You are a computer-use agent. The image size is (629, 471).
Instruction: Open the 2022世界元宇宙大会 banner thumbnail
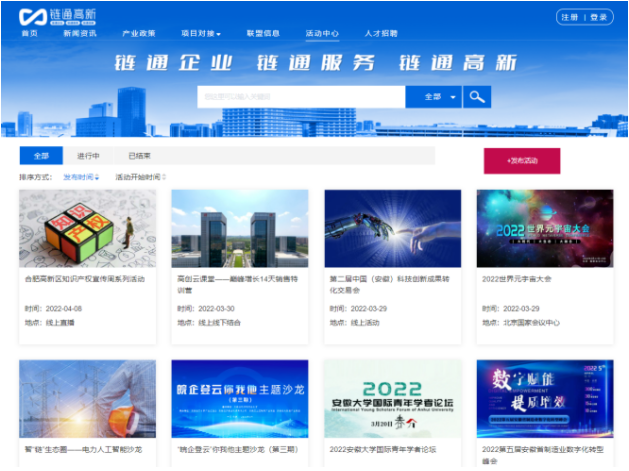pyautogui.click(x=545, y=229)
